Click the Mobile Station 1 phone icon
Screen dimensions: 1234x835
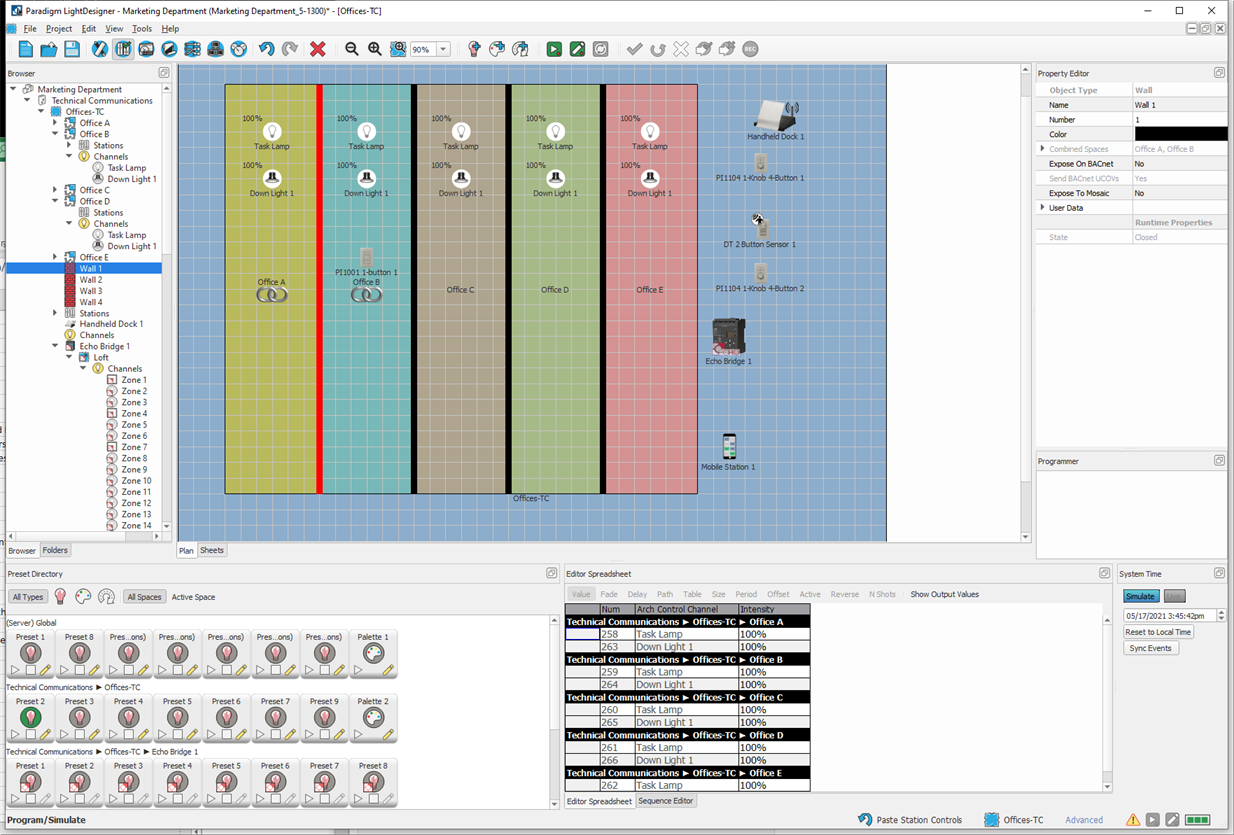[729, 446]
